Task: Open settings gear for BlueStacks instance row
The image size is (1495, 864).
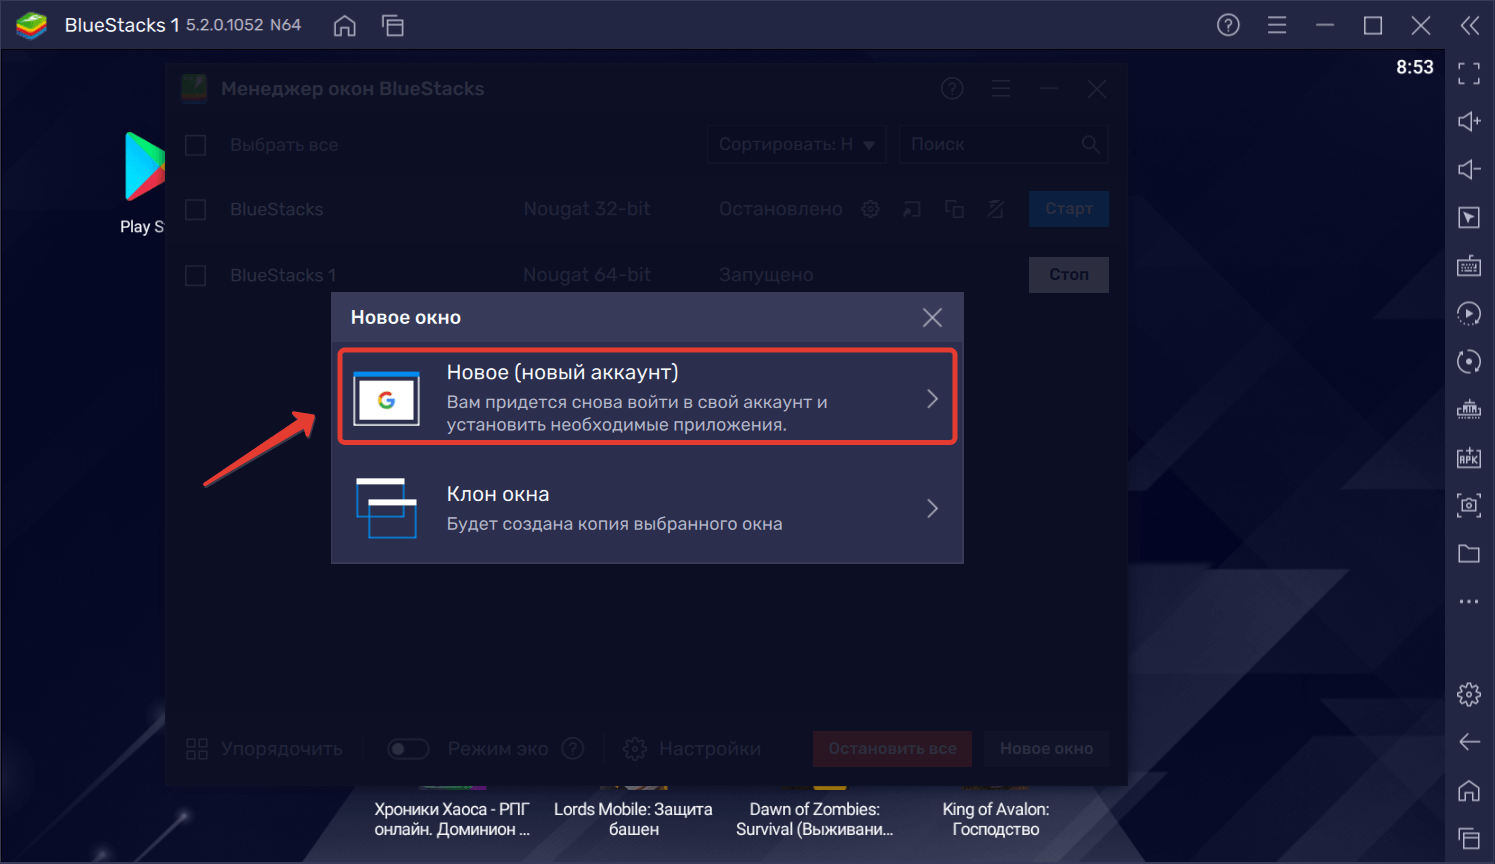Action: click(871, 209)
